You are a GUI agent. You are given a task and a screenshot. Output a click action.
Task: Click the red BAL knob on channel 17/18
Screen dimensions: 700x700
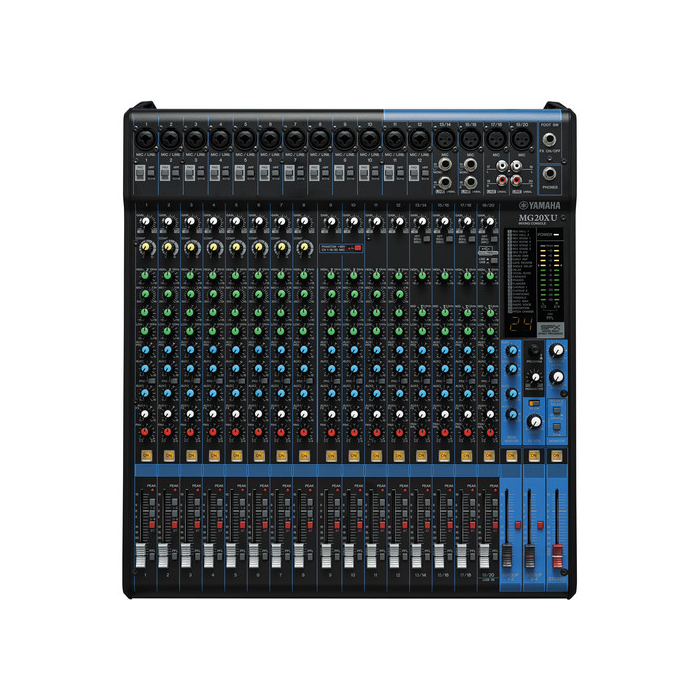coord(467,432)
